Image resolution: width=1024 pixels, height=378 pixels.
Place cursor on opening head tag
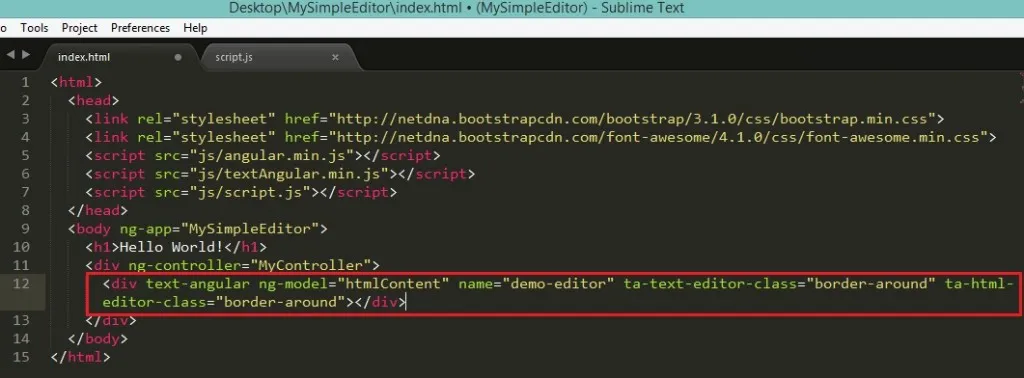click(93, 101)
